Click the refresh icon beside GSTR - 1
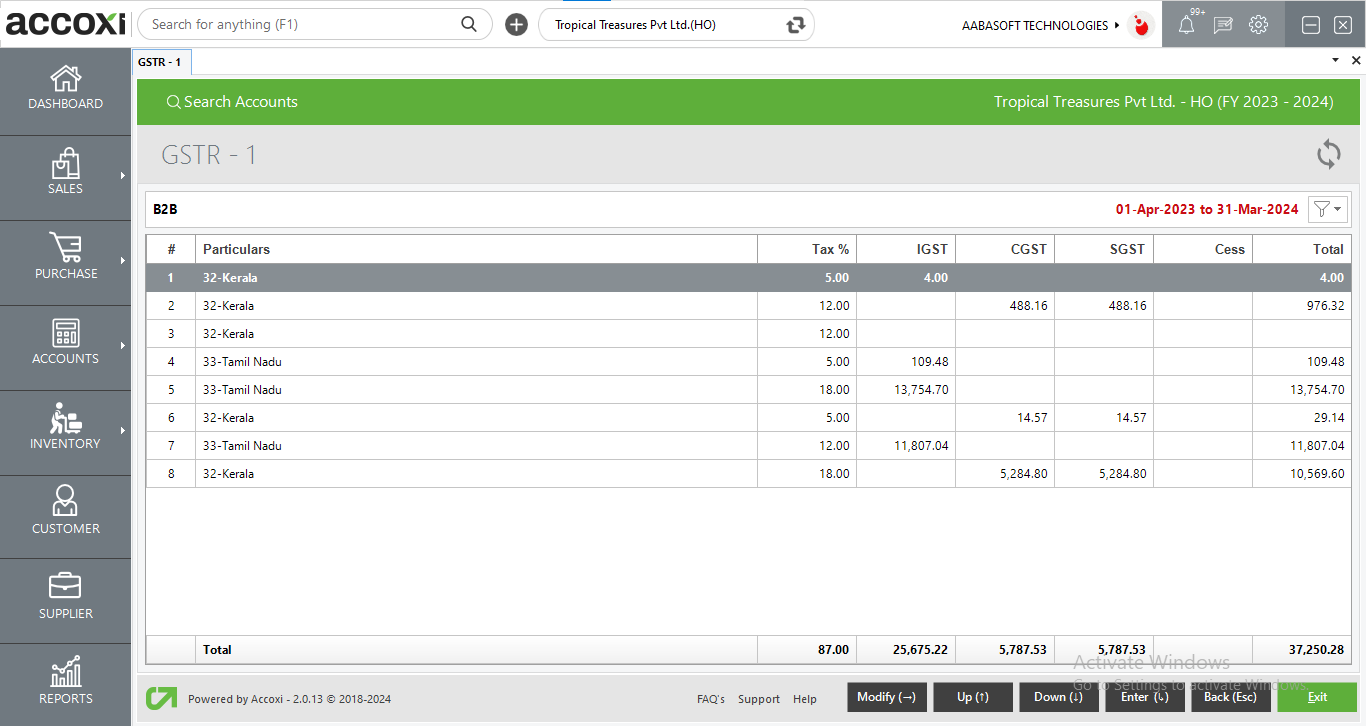 click(x=1328, y=154)
